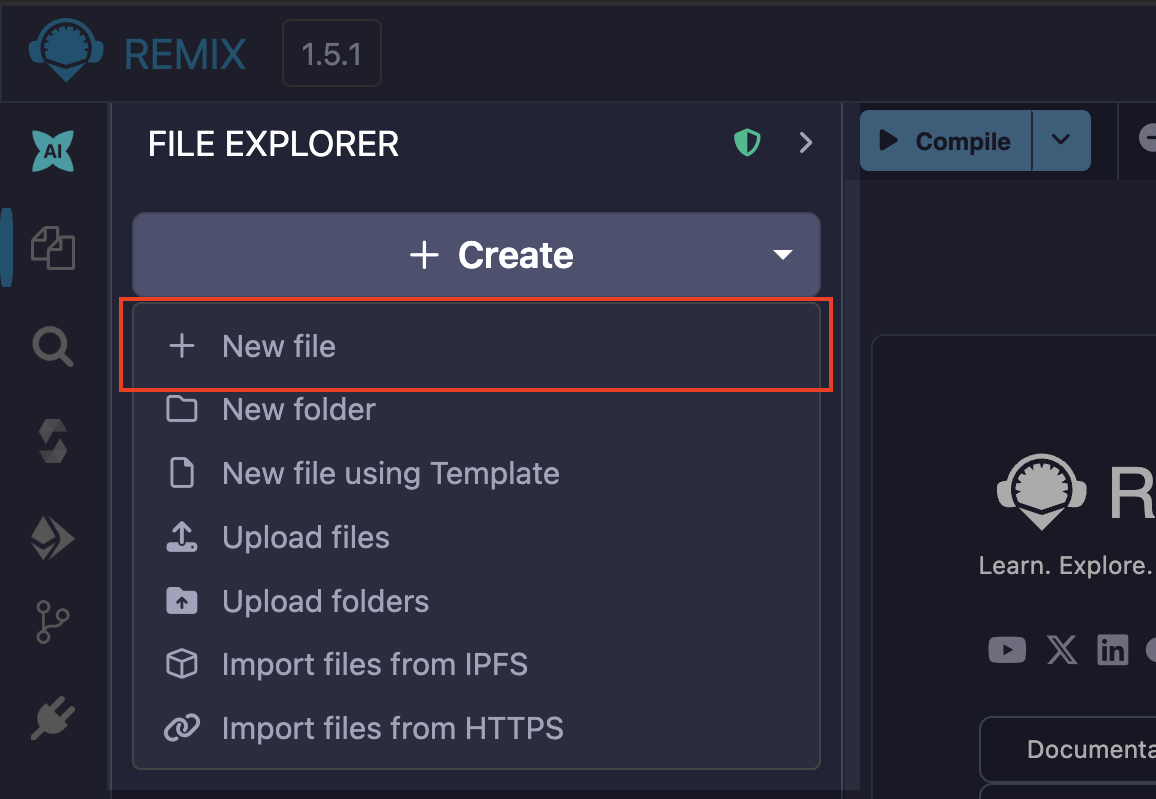Viewport: 1156px width, 799px height.
Task: Click the chevron next to File Explorer
Action: [x=806, y=142]
